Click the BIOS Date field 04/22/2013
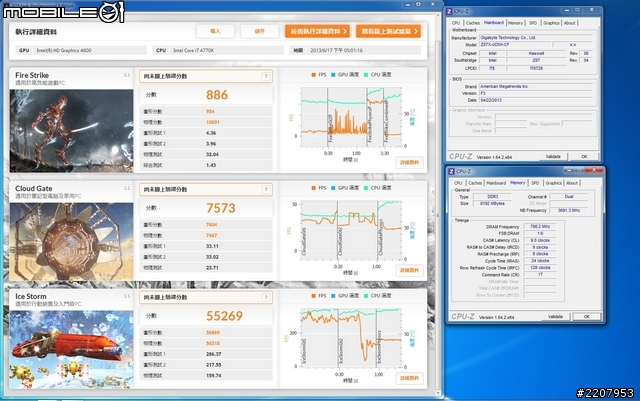This screenshot has height=401, width=640. 536,100
